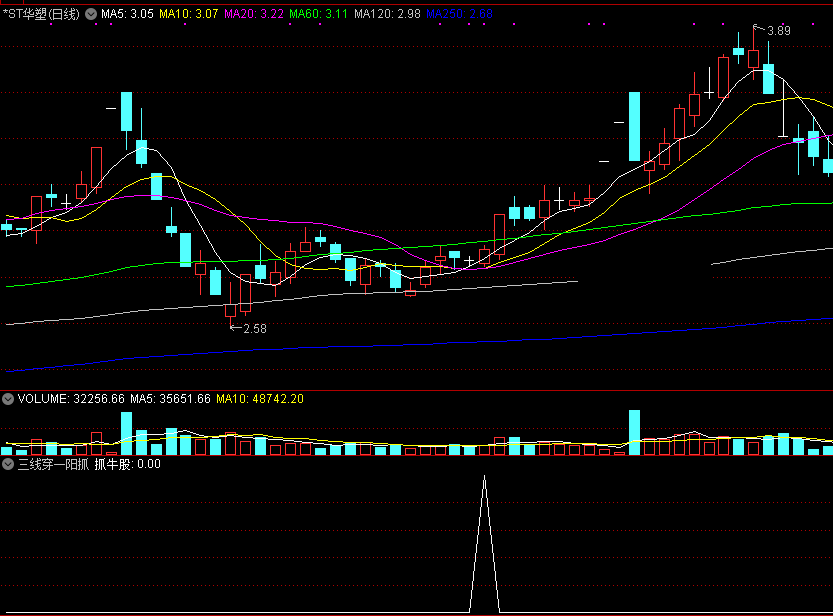Click the 2.58 low price marker
This screenshot has height=616, width=833.
(x=254, y=329)
